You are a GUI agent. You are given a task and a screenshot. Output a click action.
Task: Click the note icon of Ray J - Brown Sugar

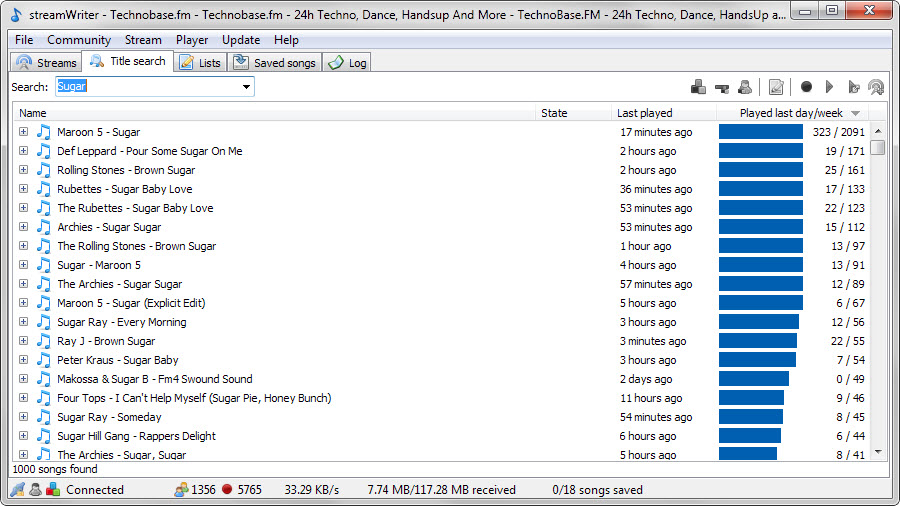44,341
